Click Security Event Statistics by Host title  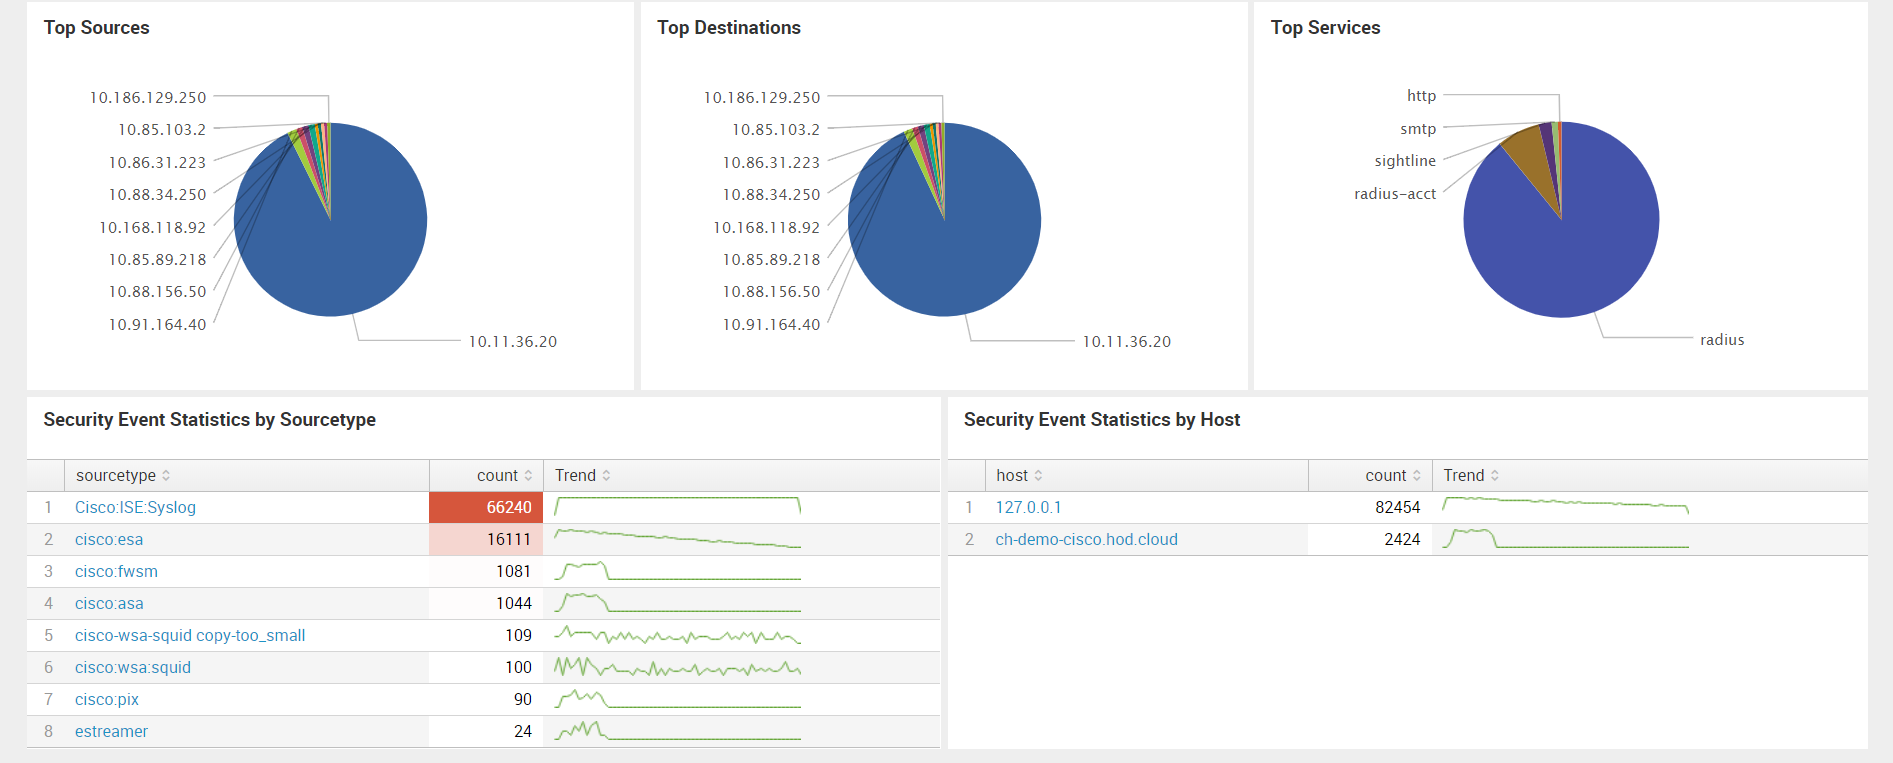click(1102, 420)
